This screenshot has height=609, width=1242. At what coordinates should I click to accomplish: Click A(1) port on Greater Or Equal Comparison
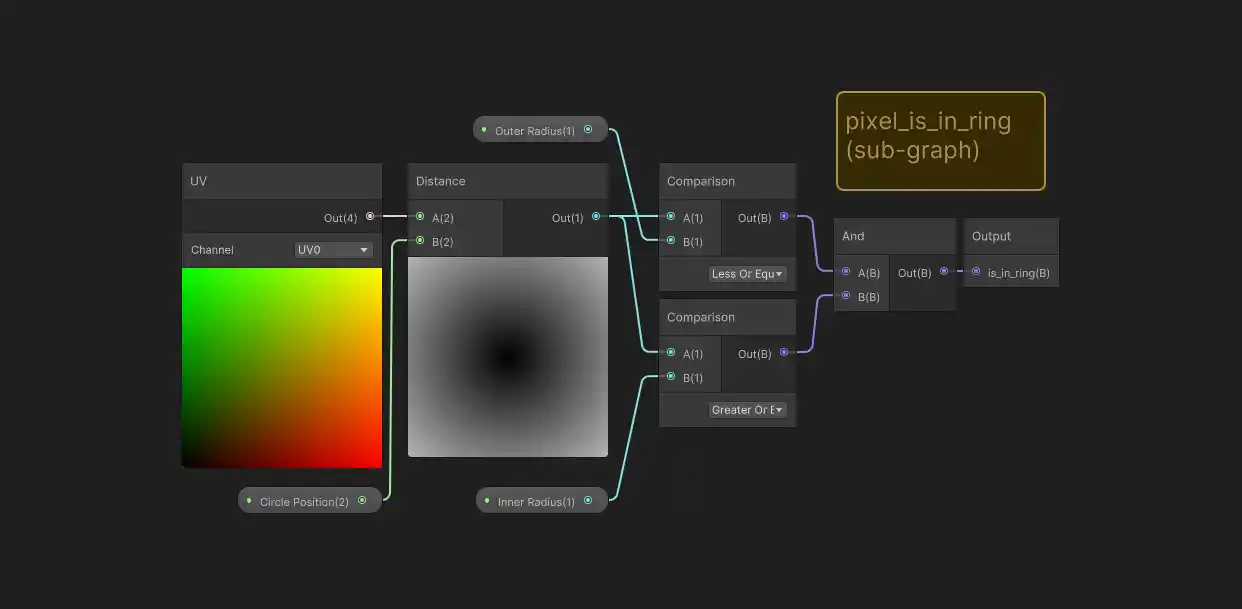click(x=671, y=353)
